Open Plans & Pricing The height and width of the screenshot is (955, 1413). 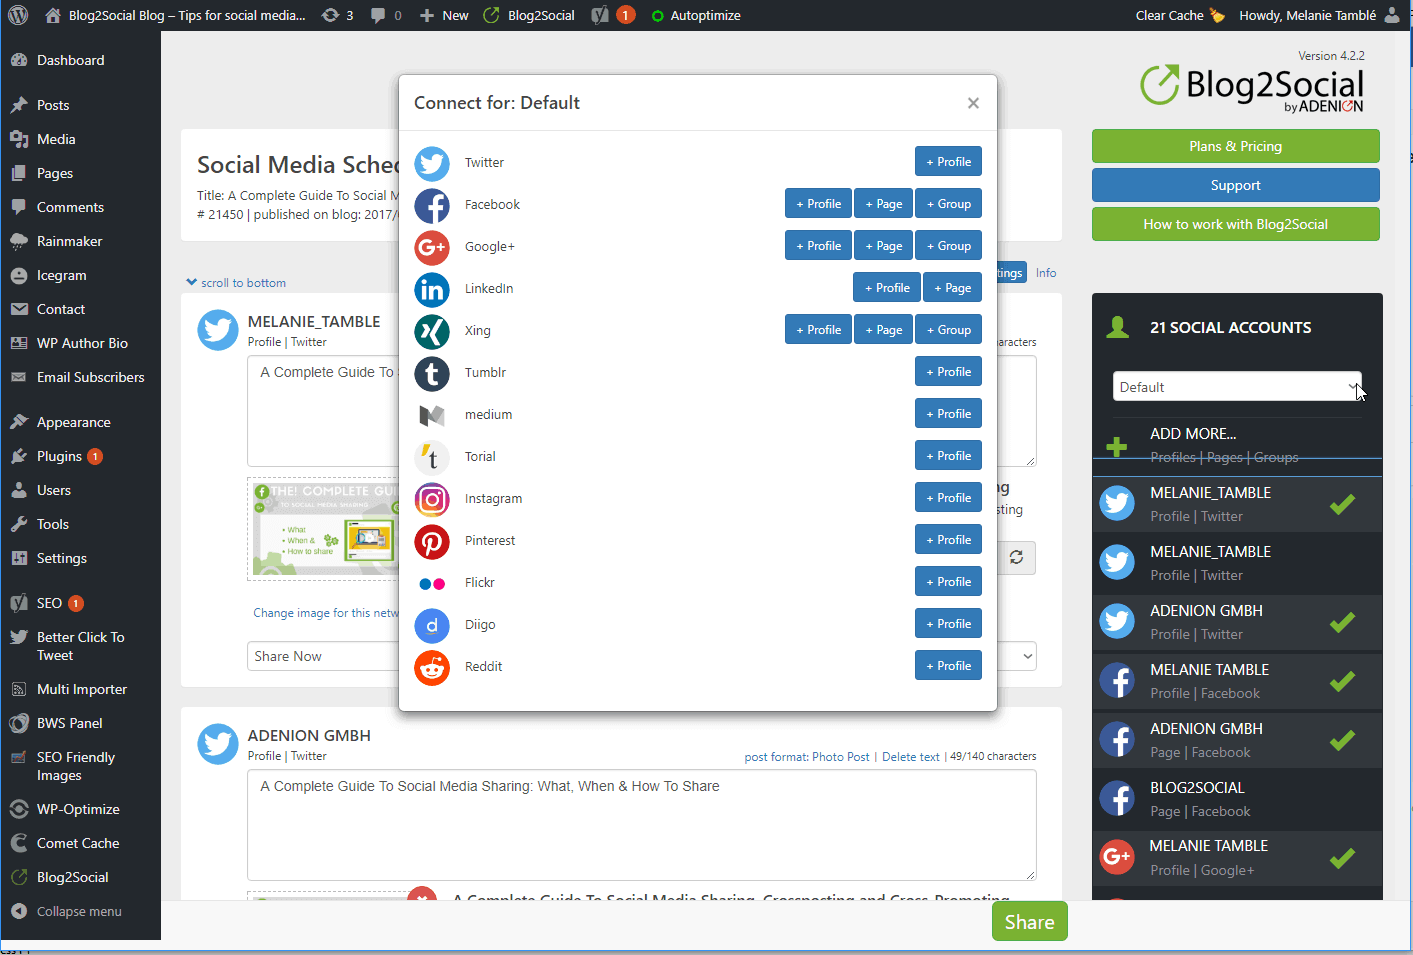[x=1235, y=146]
